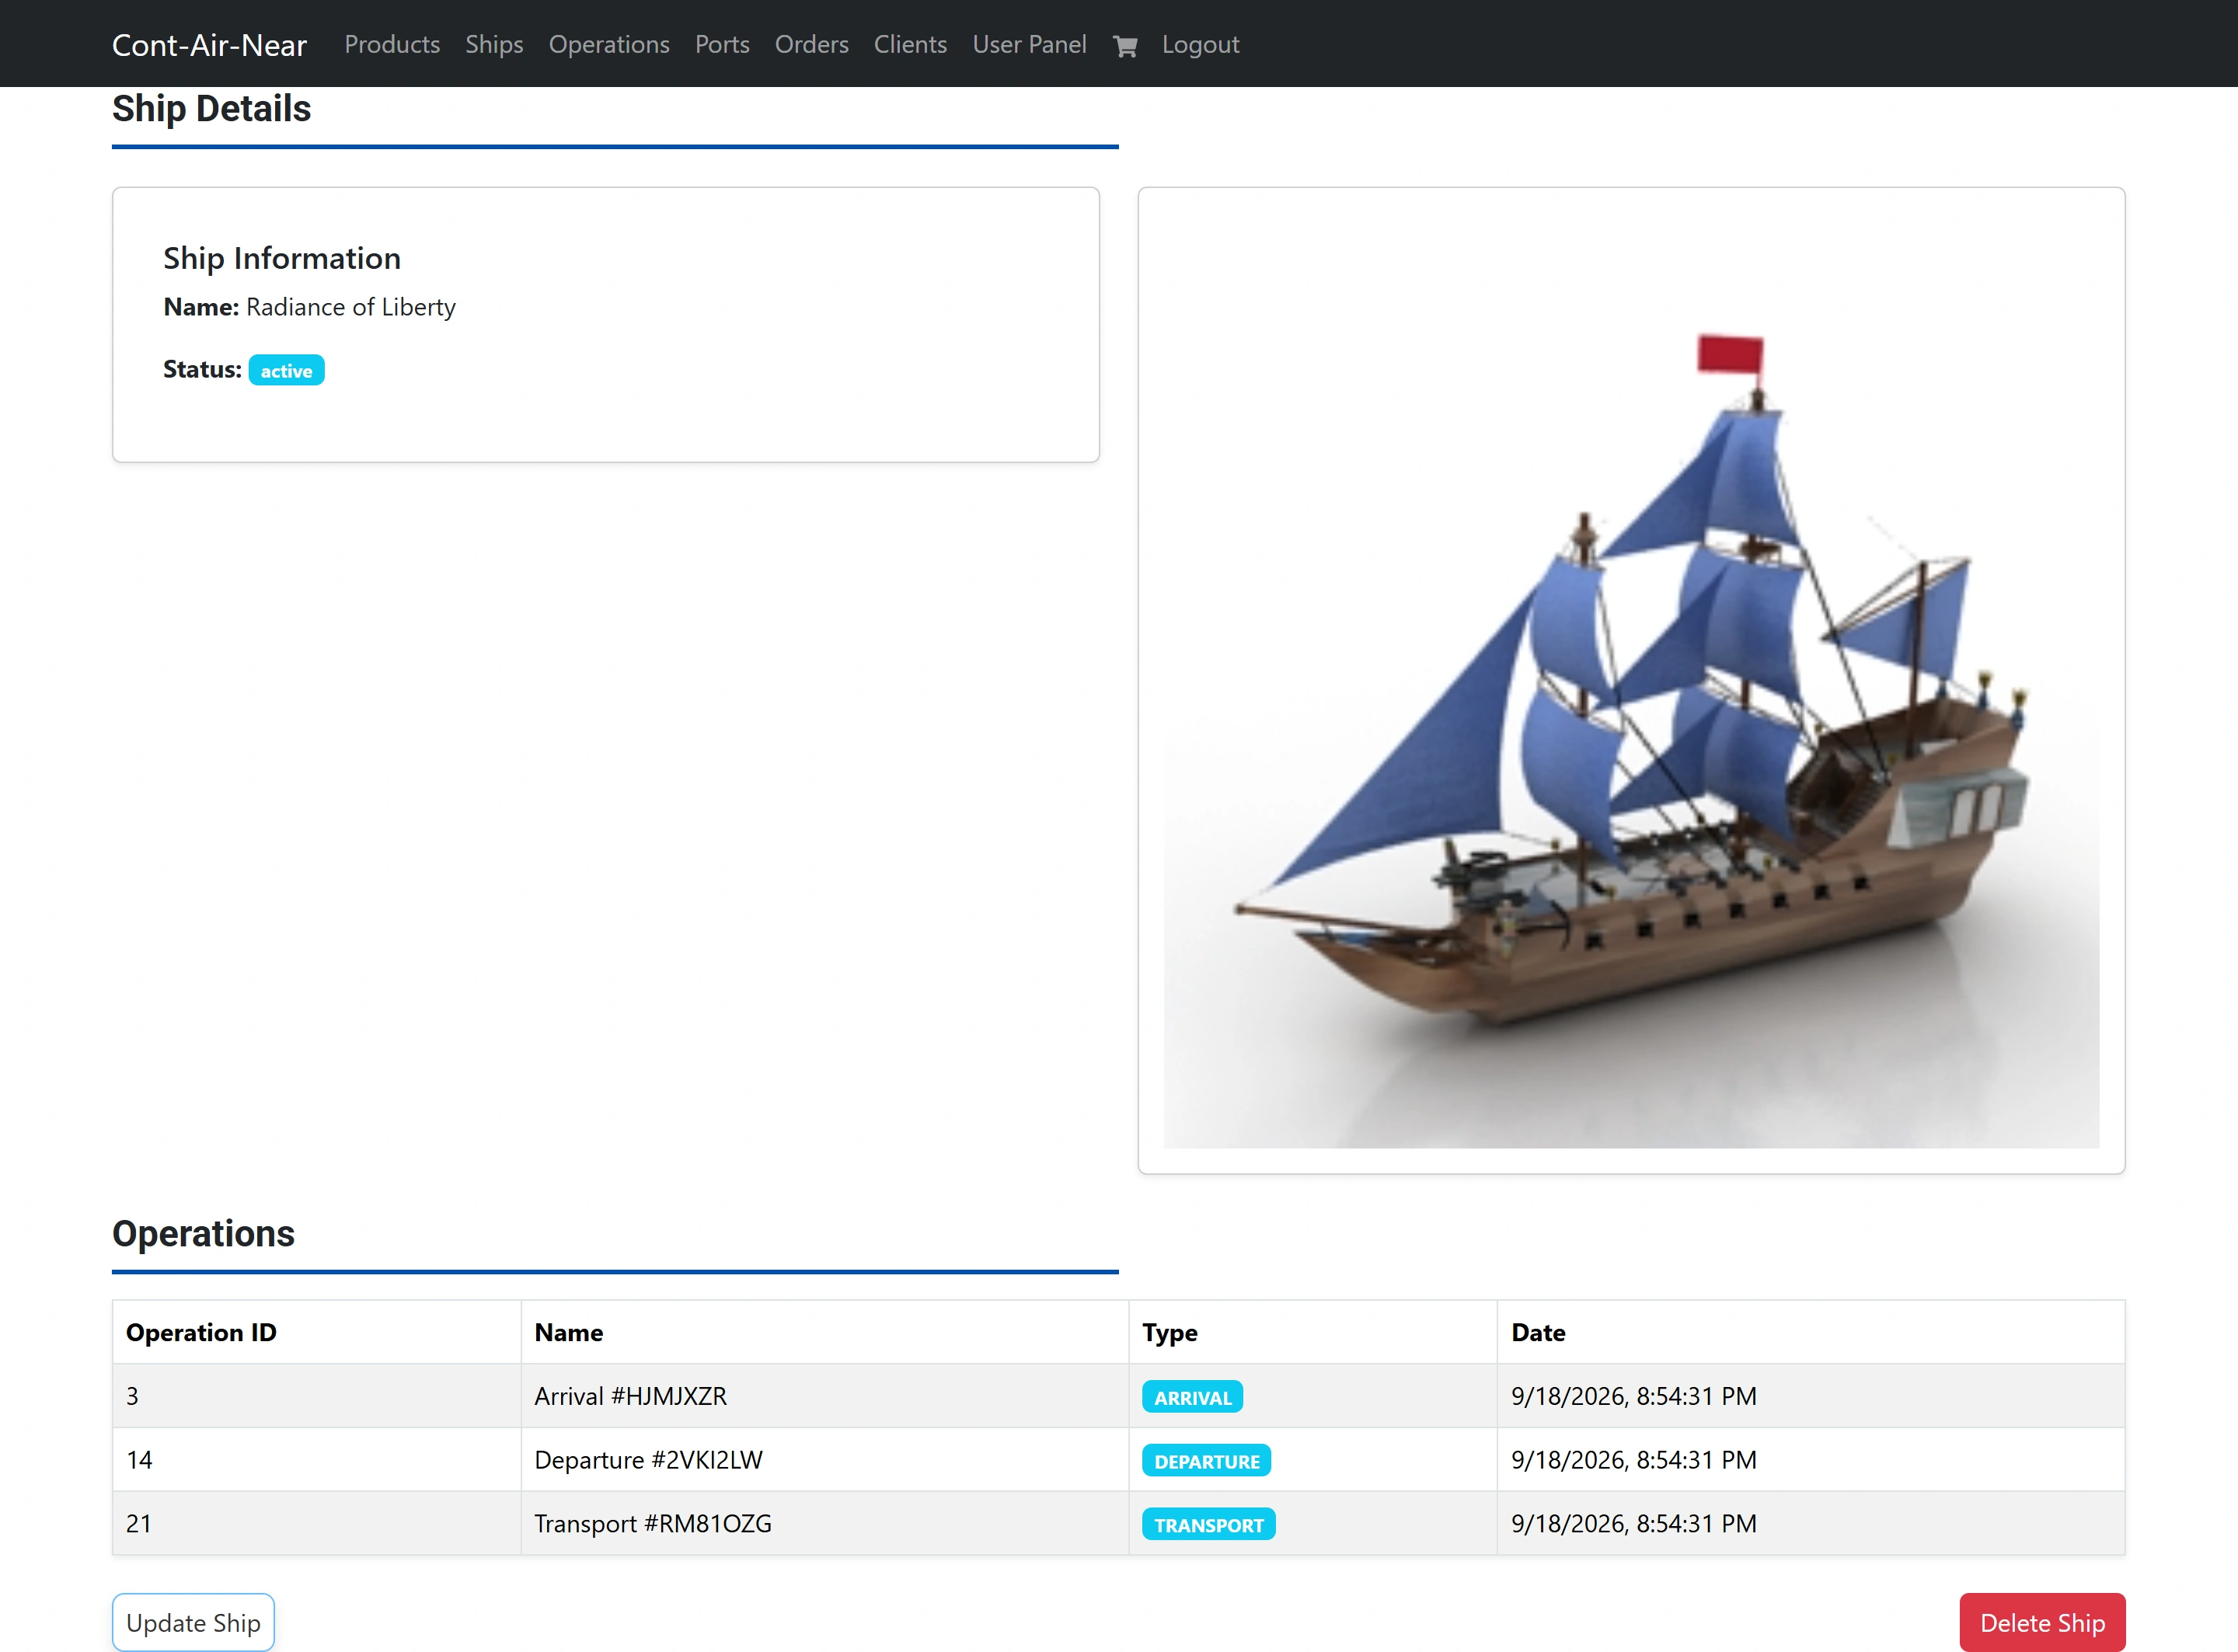
Task: Click the Update Ship button
Action: (193, 1622)
